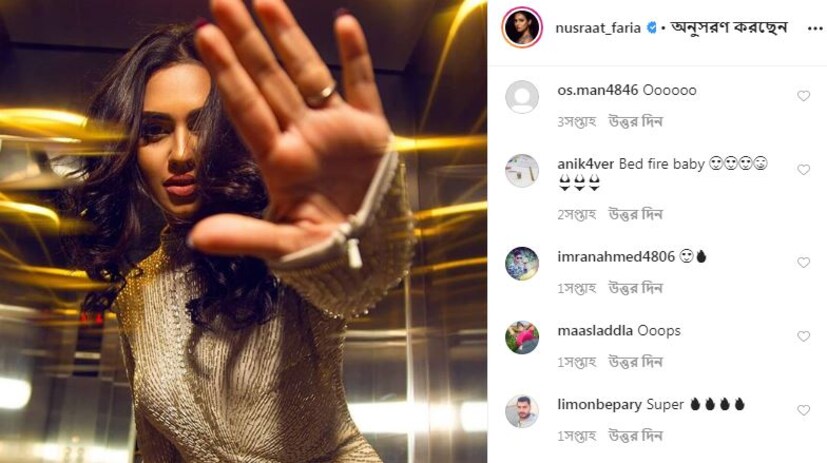
Task: Like maasladdla's Ooops comment heart
Action: click(803, 336)
